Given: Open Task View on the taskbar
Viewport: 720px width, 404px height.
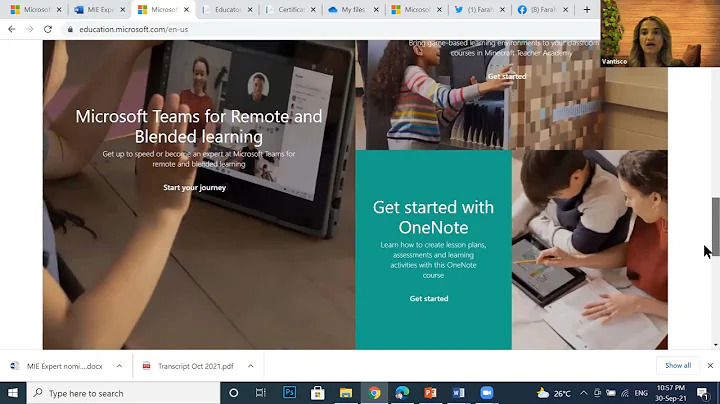Looking at the screenshot, I should (260, 393).
